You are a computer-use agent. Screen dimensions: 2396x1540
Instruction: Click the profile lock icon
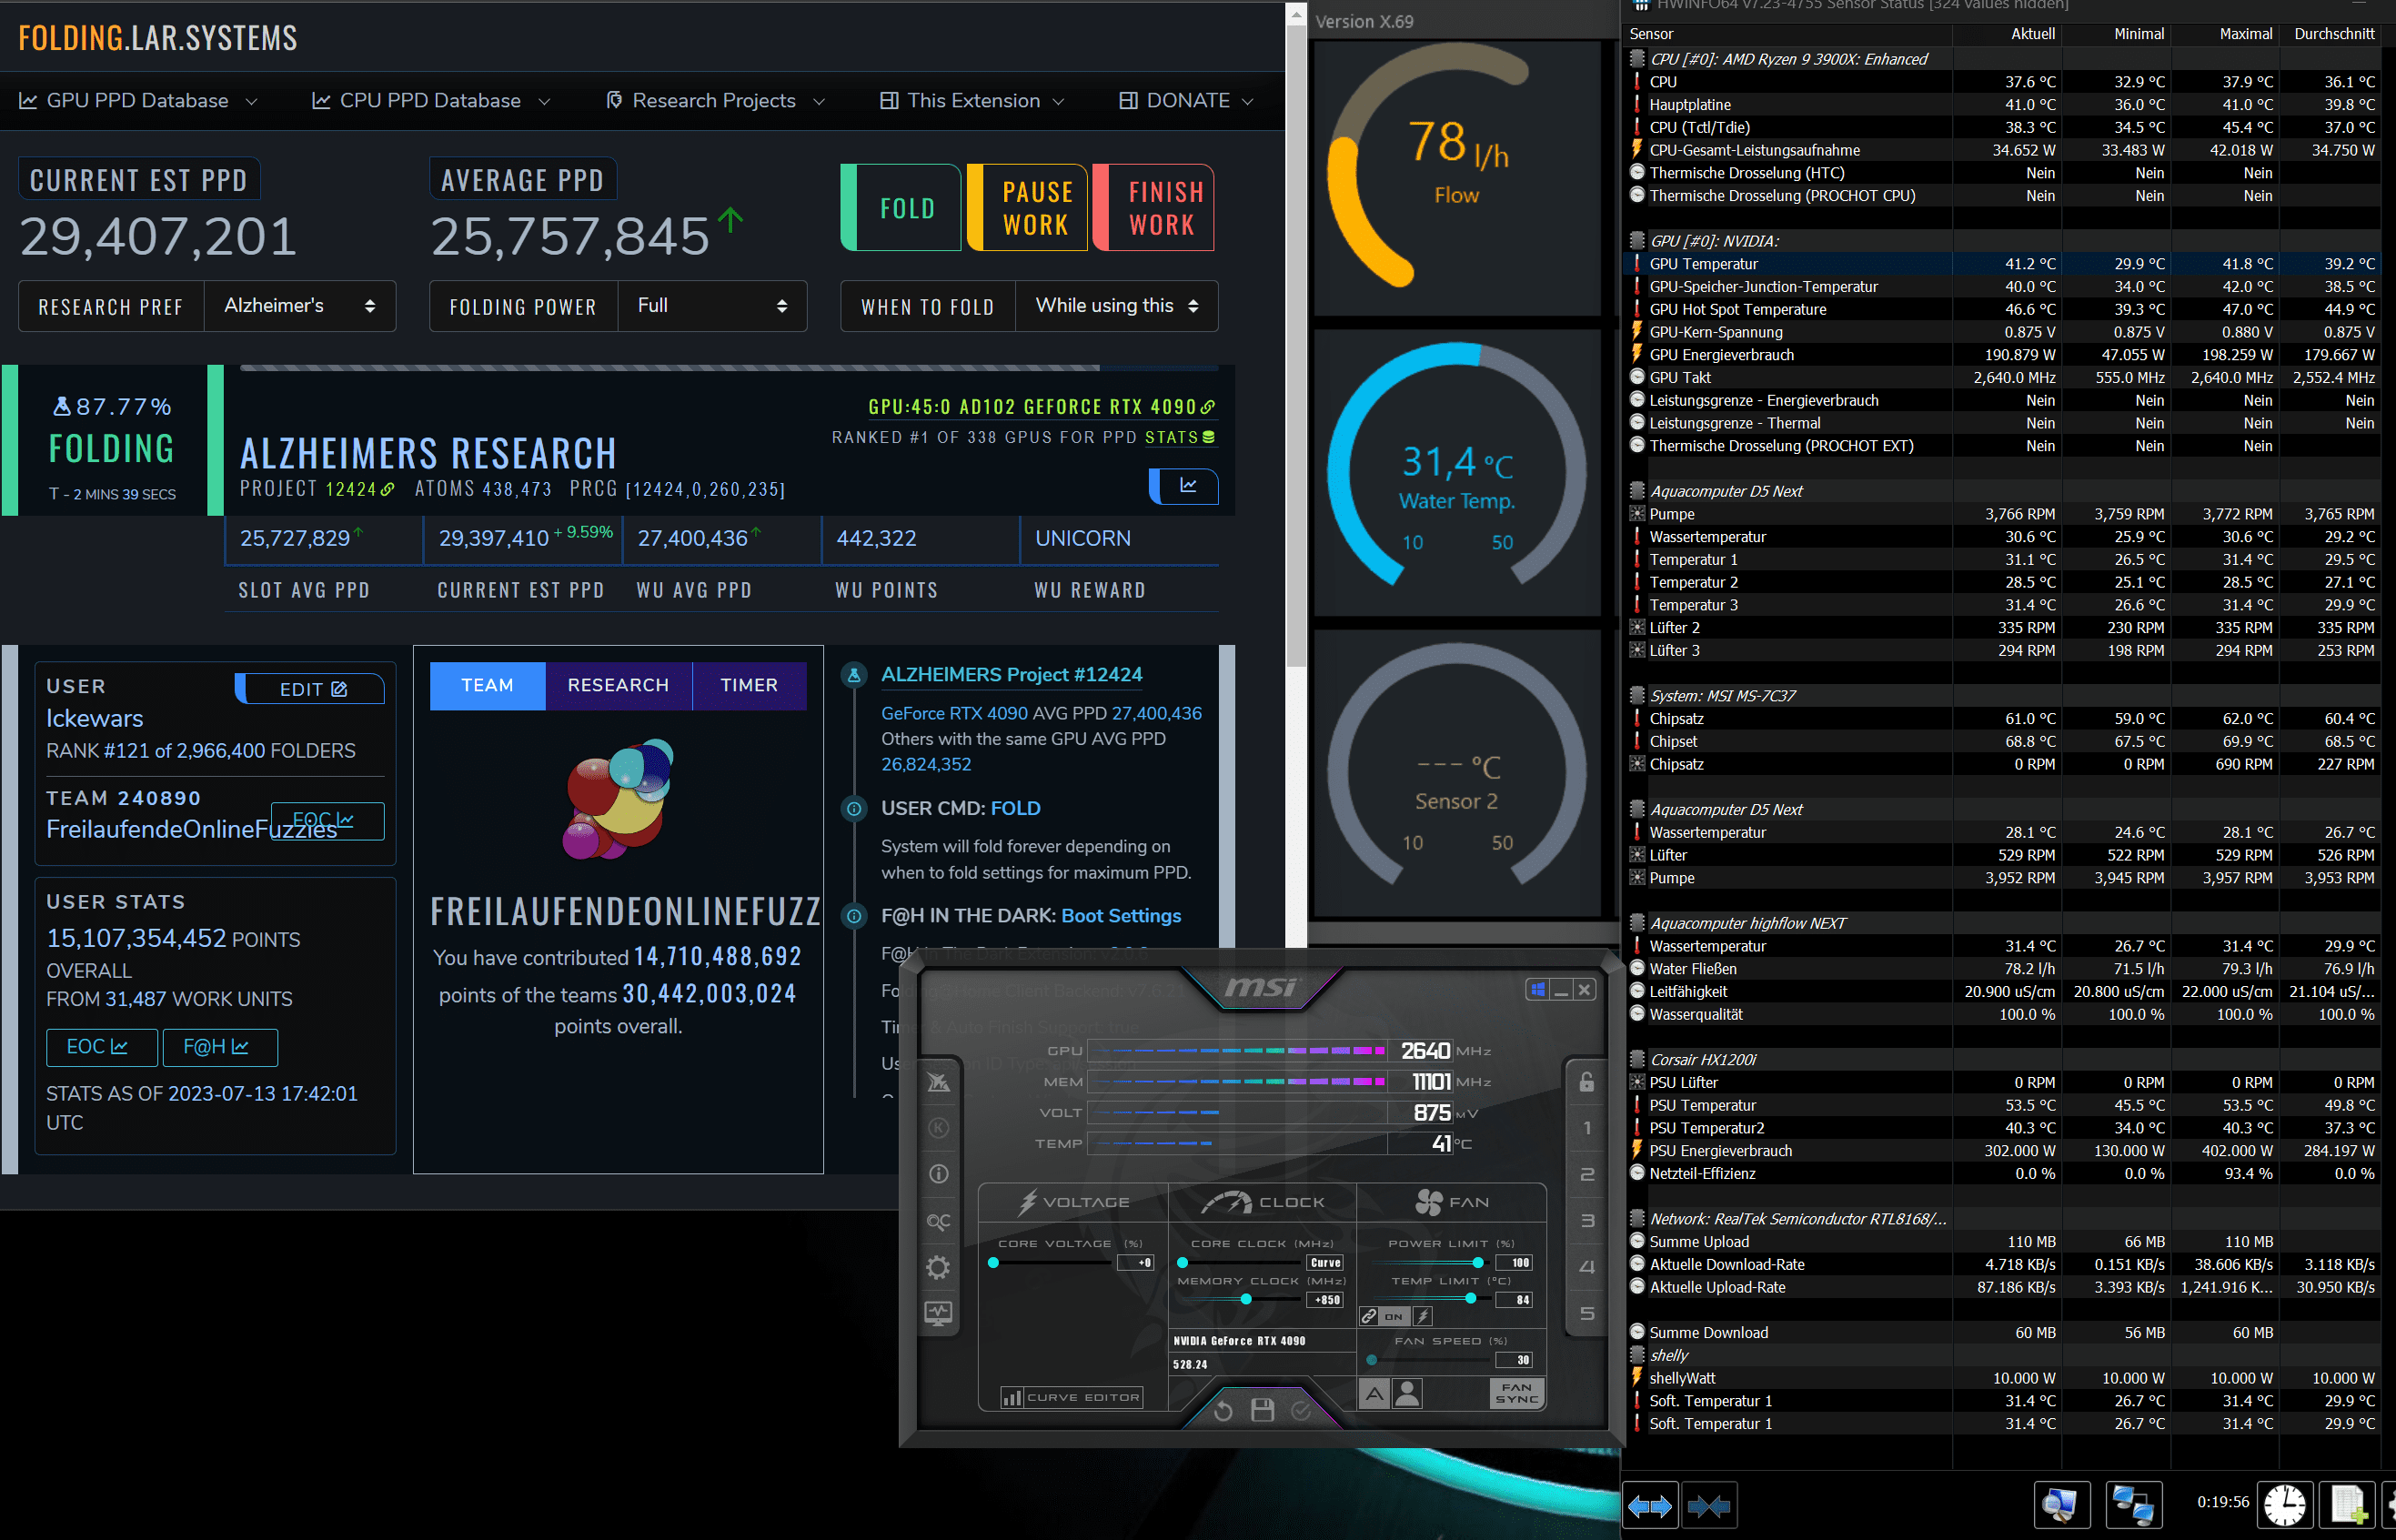tap(1586, 1082)
